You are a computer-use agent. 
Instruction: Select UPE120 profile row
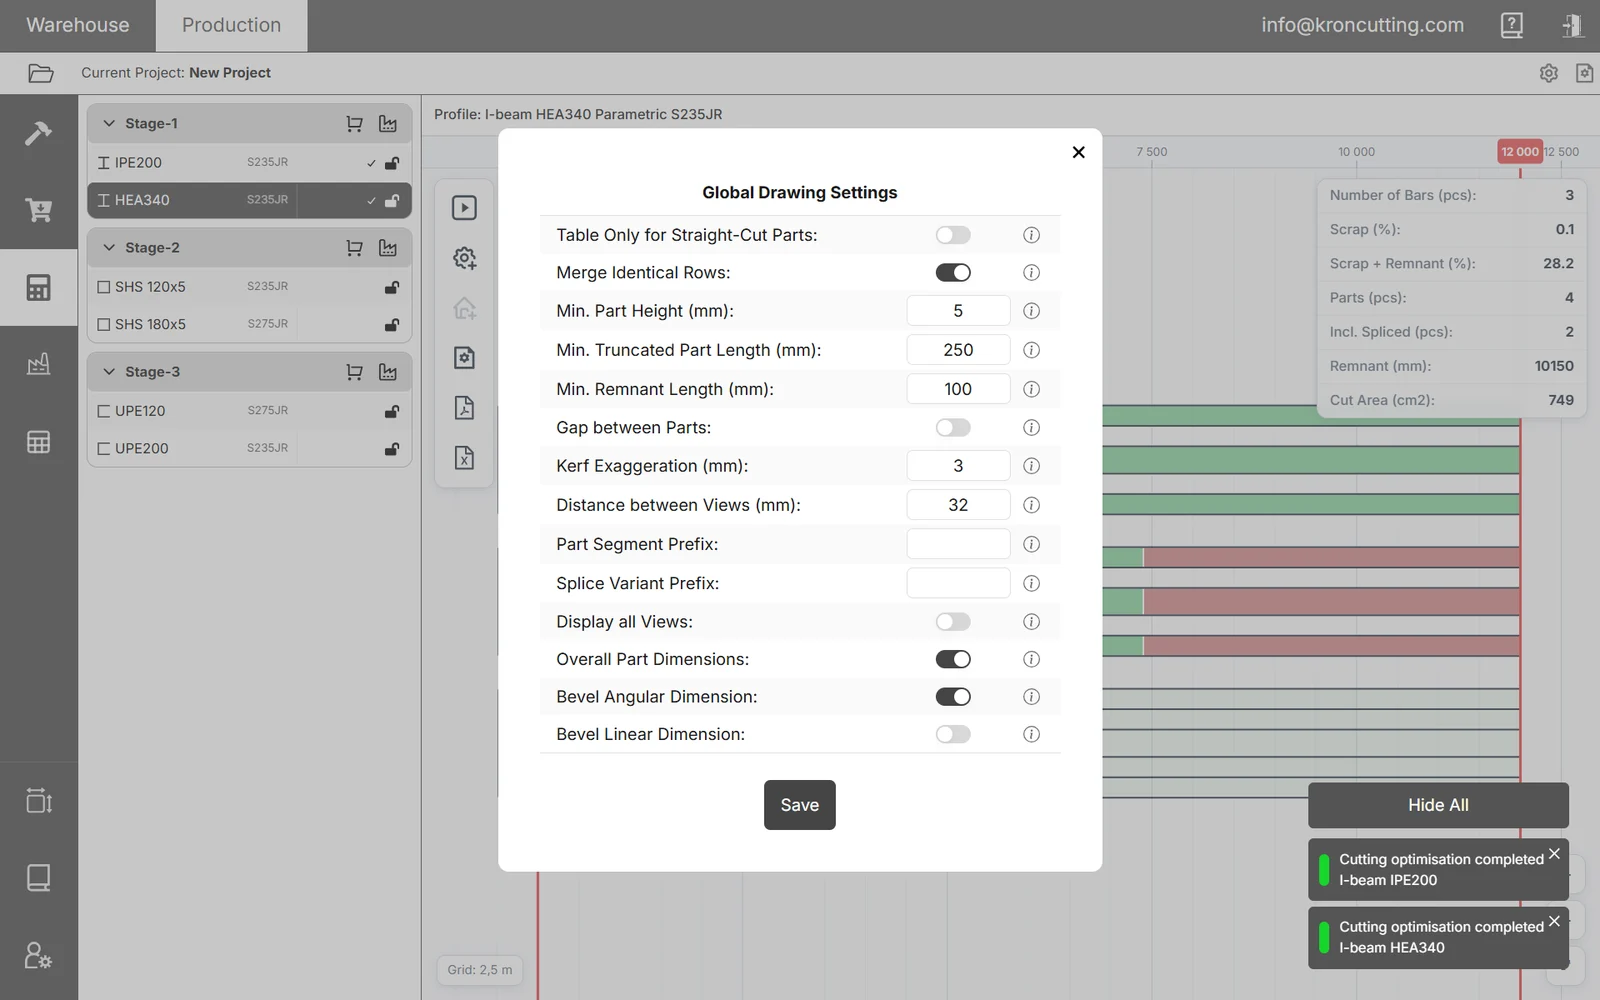click(x=250, y=411)
